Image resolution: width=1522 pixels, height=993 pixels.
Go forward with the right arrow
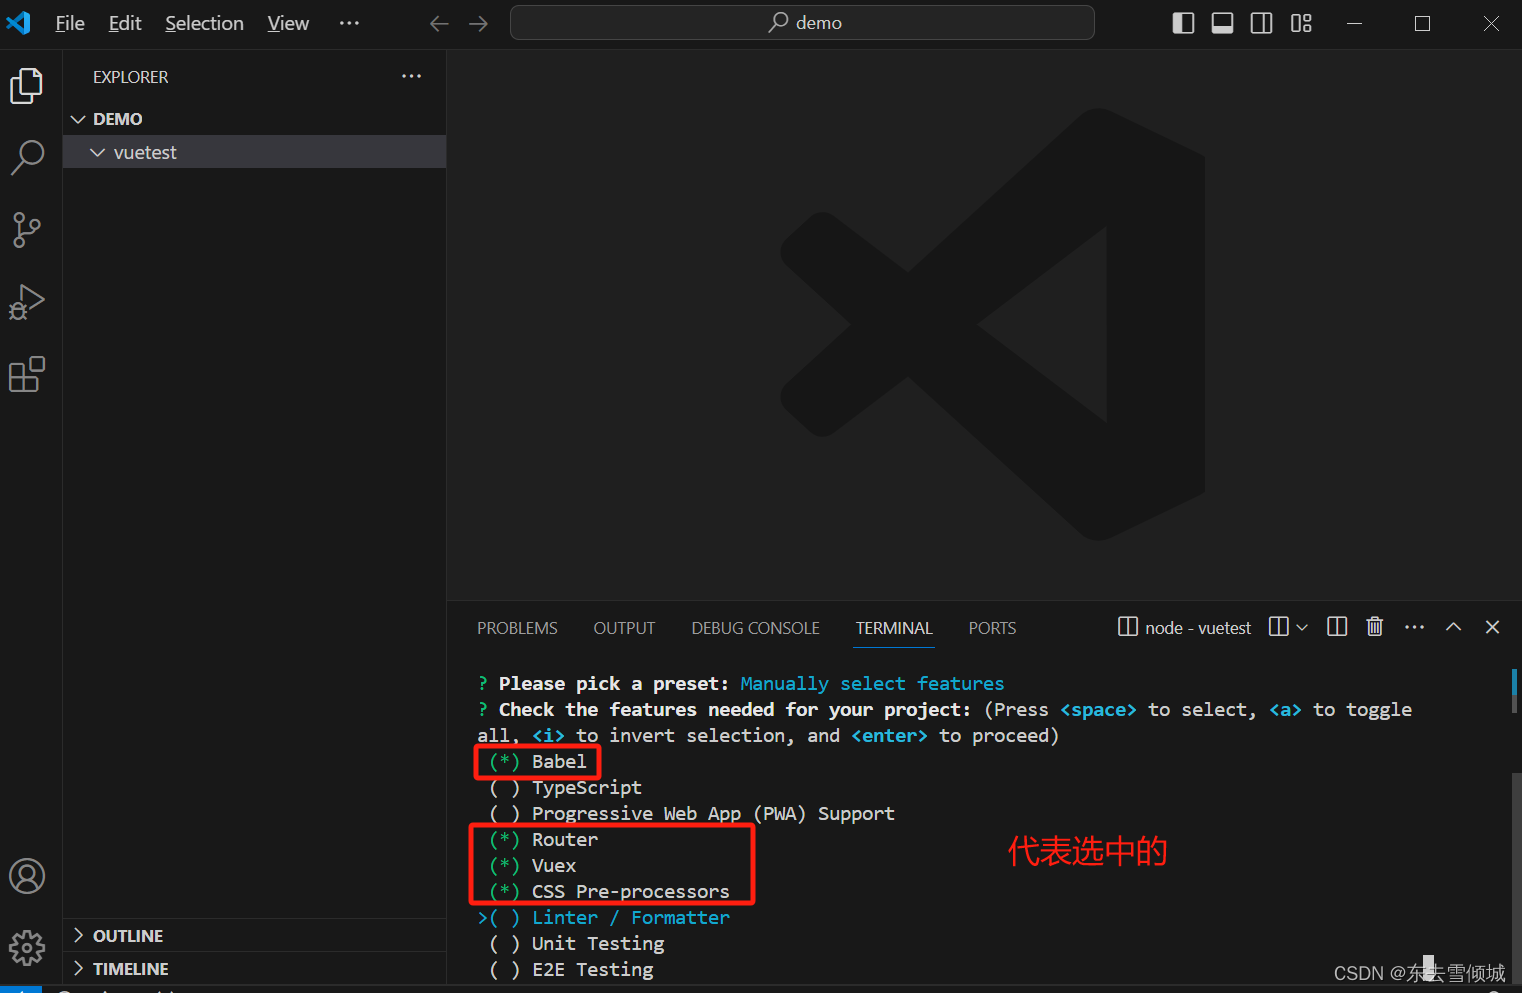coord(479,23)
